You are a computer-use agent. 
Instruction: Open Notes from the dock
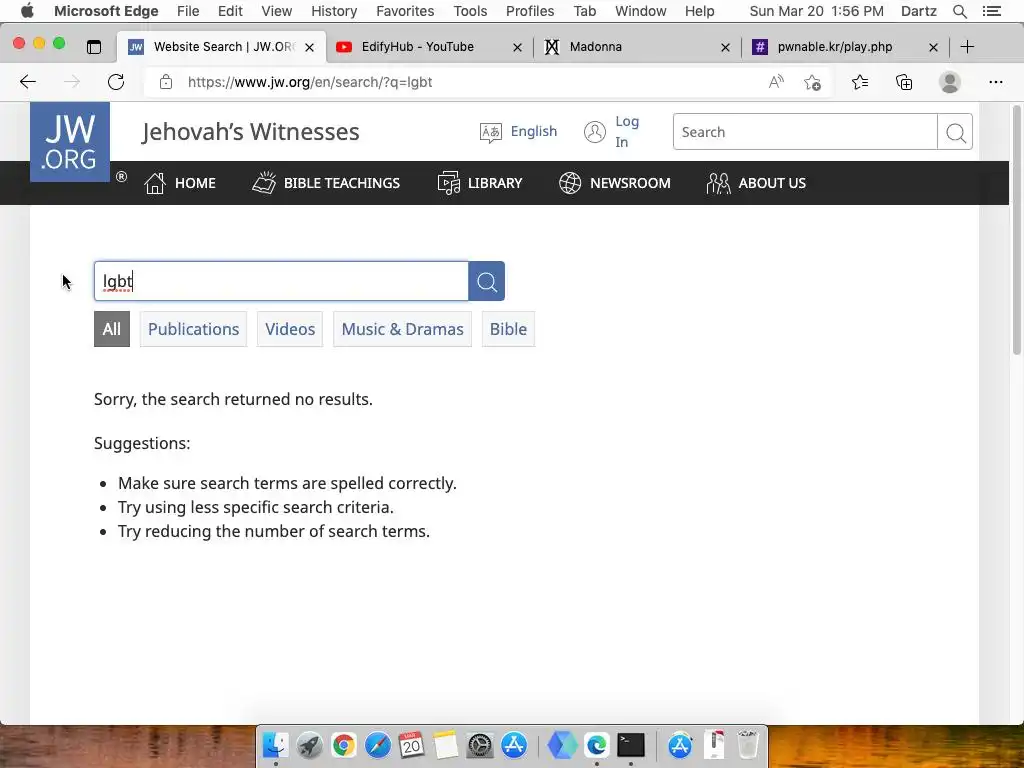click(x=446, y=745)
